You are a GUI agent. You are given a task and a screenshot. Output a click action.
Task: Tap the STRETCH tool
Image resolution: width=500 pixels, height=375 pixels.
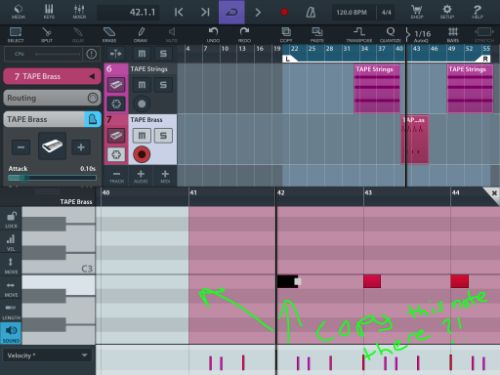tap(484, 35)
